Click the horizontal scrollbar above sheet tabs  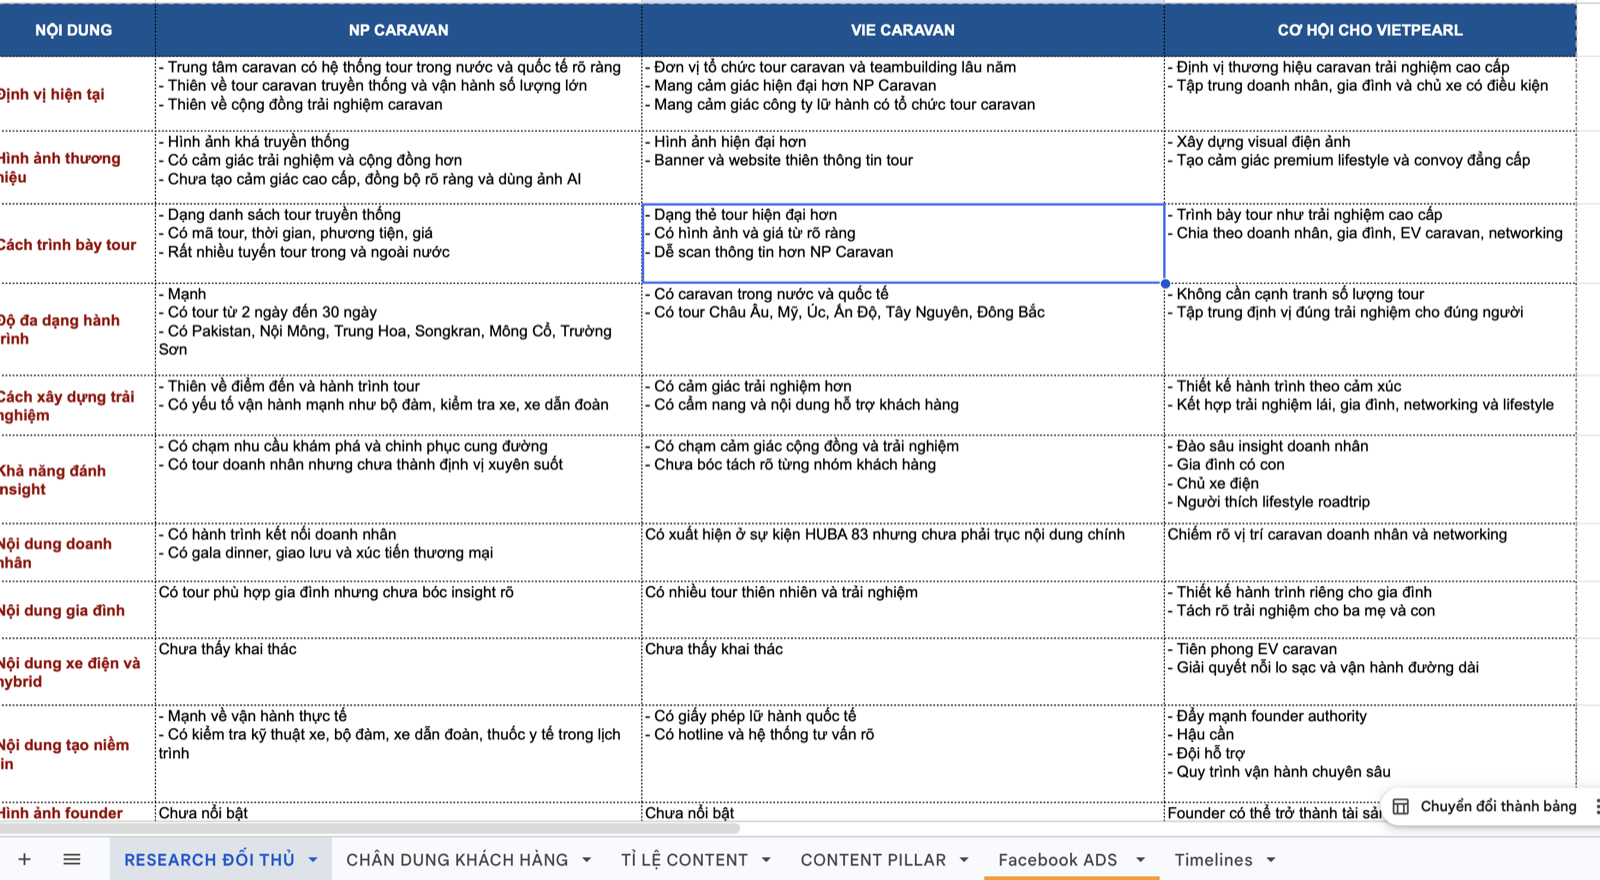click(370, 828)
